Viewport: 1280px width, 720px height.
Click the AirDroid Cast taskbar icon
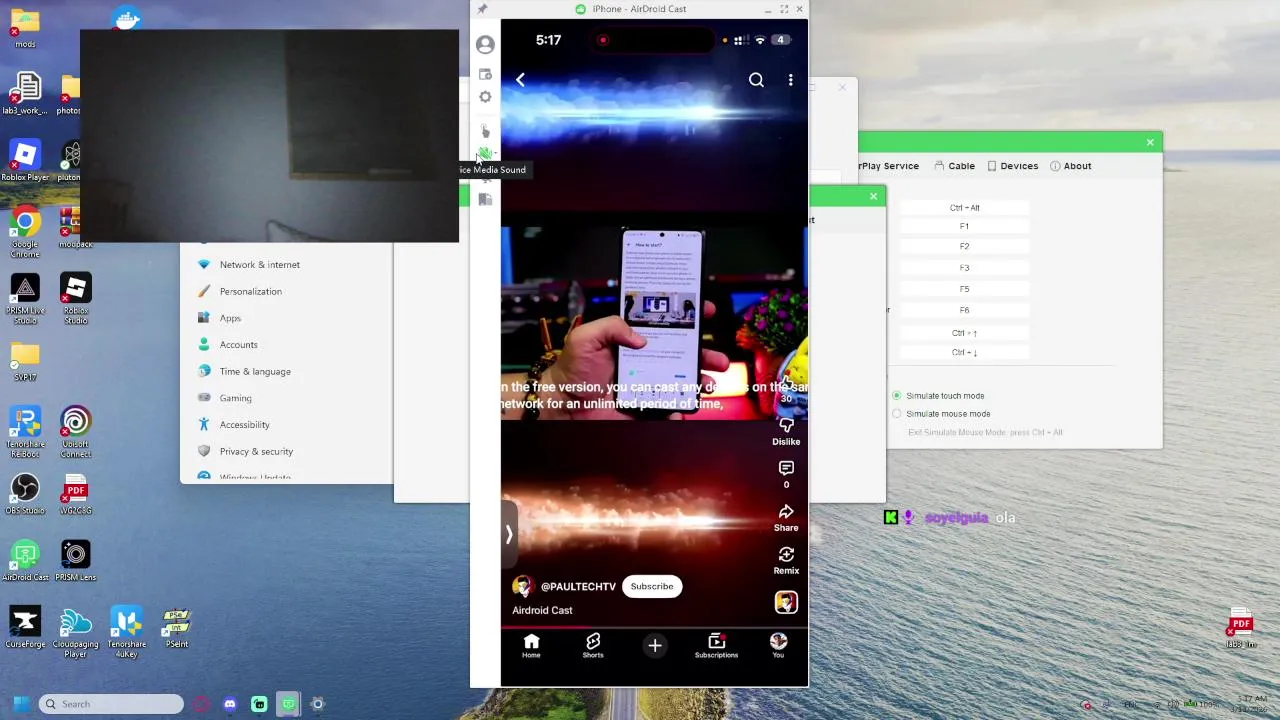coord(288,704)
